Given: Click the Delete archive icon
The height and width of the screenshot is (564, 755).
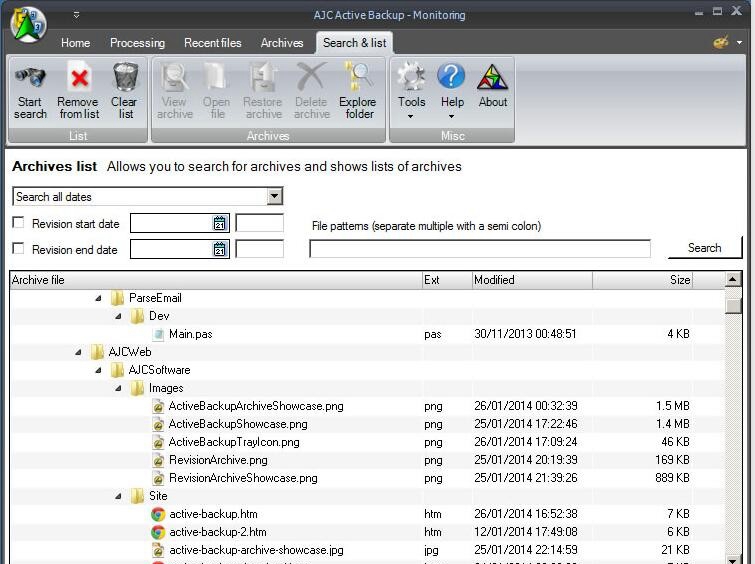Looking at the screenshot, I should point(311,77).
